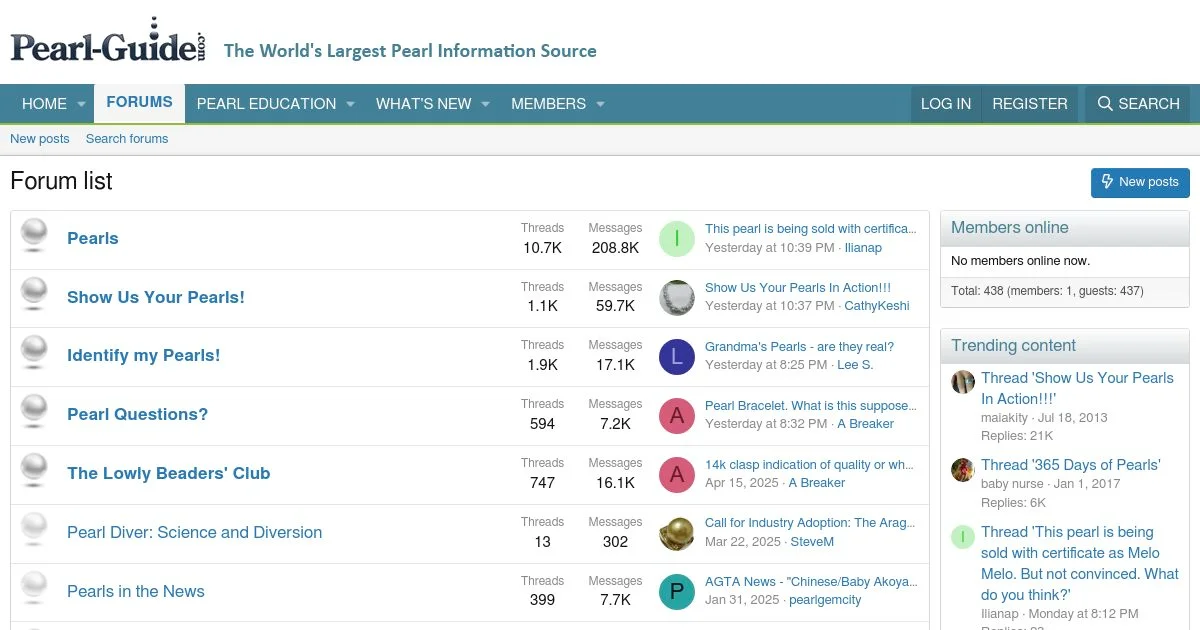
Task: Open trending thread about Melo Melo certificate
Action: (1080, 563)
